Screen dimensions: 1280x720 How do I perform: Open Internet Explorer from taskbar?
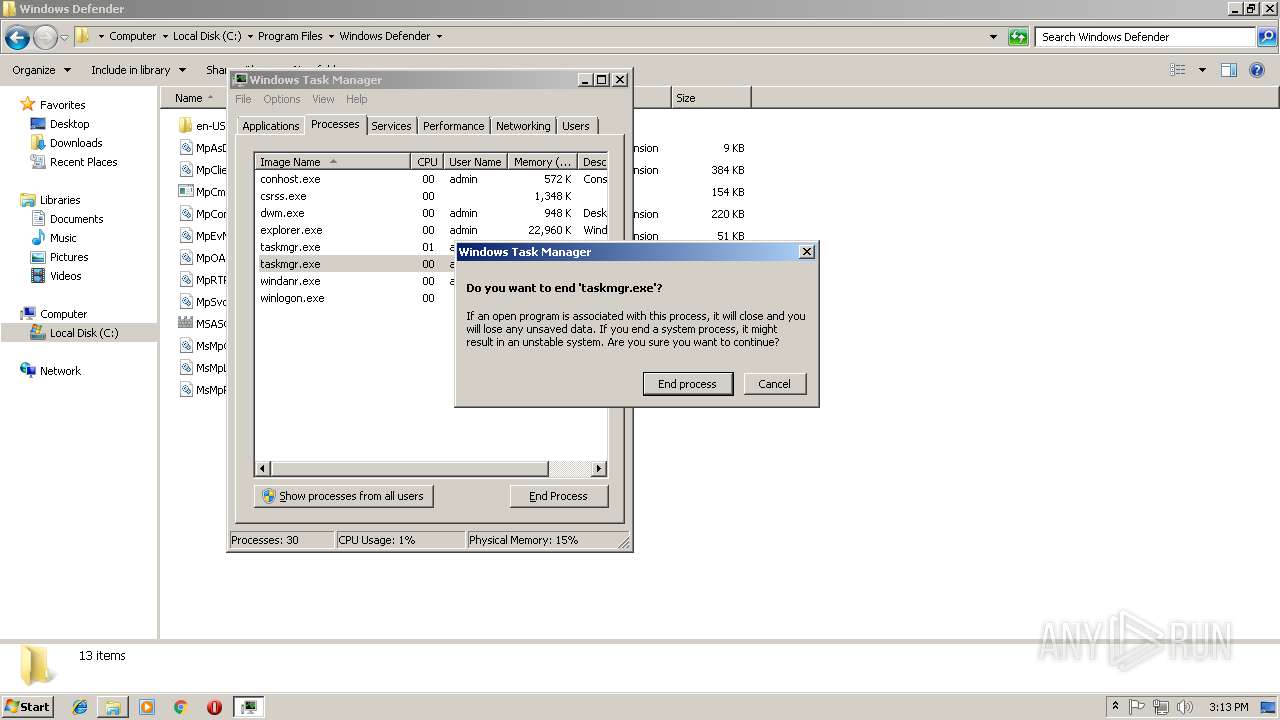[x=80, y=707]
